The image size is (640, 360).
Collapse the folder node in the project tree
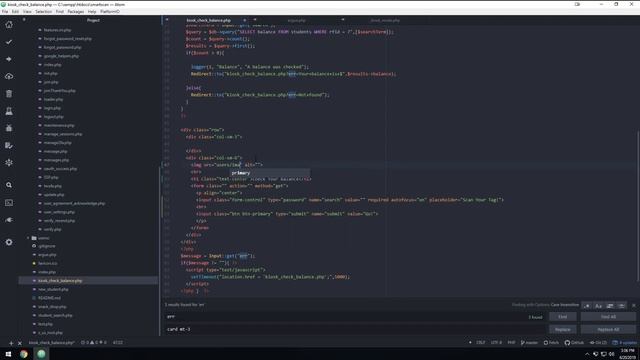pos(28,238)
